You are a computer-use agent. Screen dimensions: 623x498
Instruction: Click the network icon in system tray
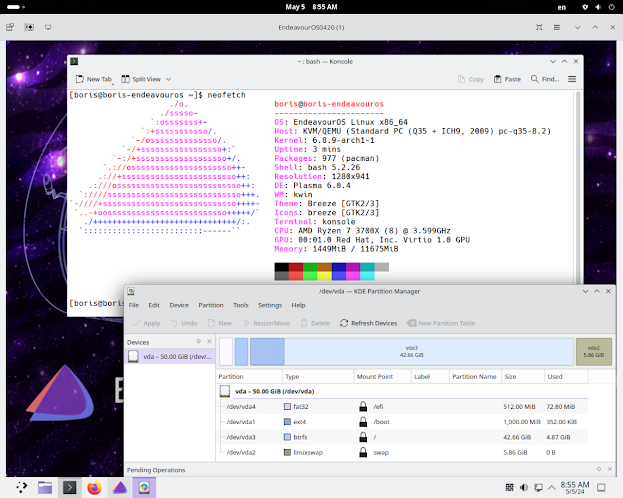(x=538, y=487)
